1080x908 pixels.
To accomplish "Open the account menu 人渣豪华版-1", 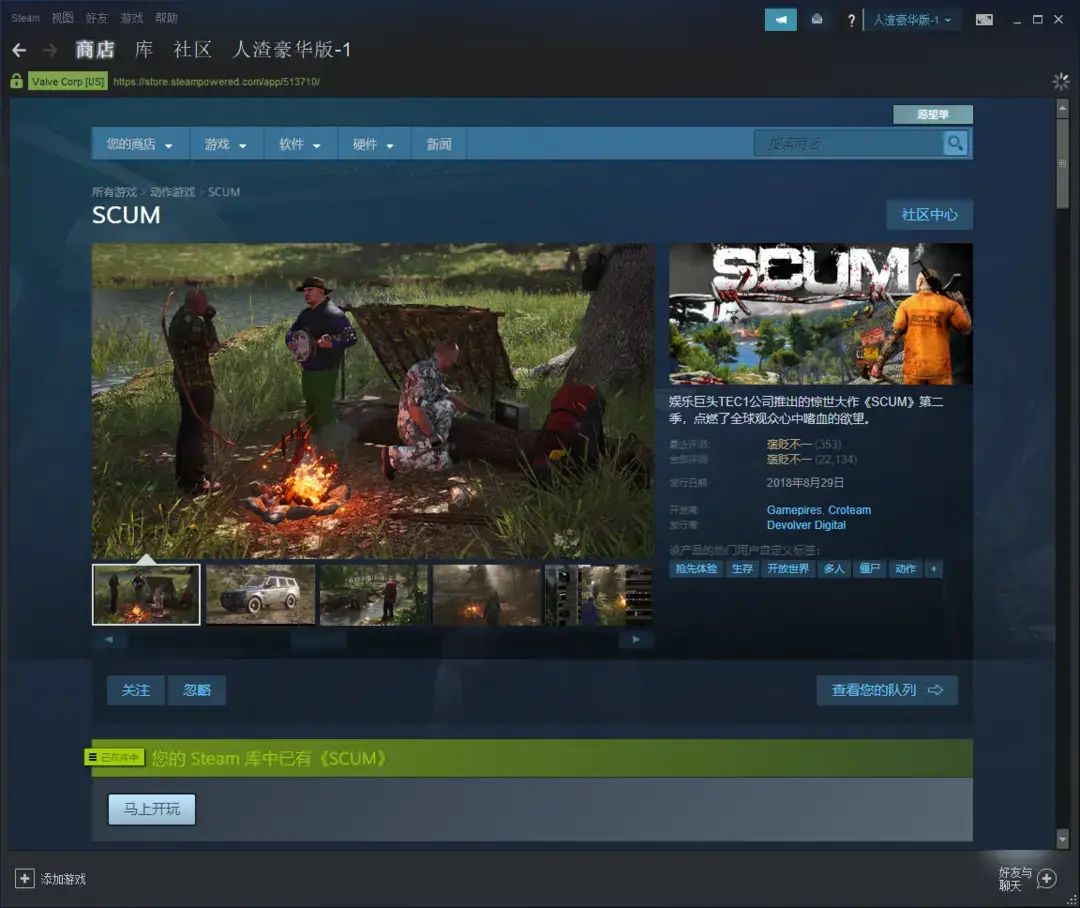I will pos(912,20).
